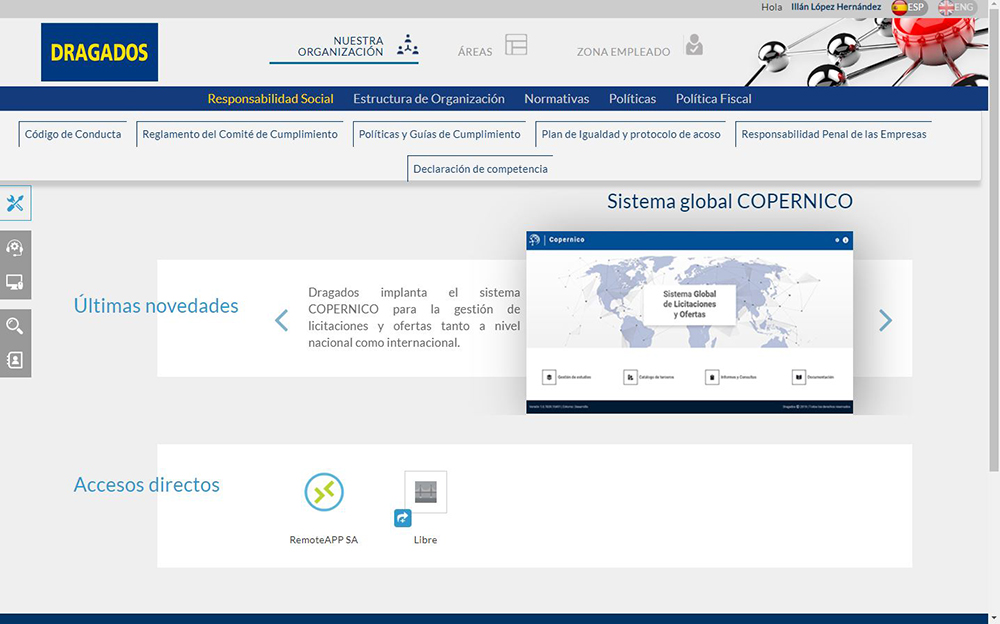Launch the RemoteAPP SA shortcut icon
Viewport: 1000px width, 624px height.
pyautogui.click(x=323, y=492)
